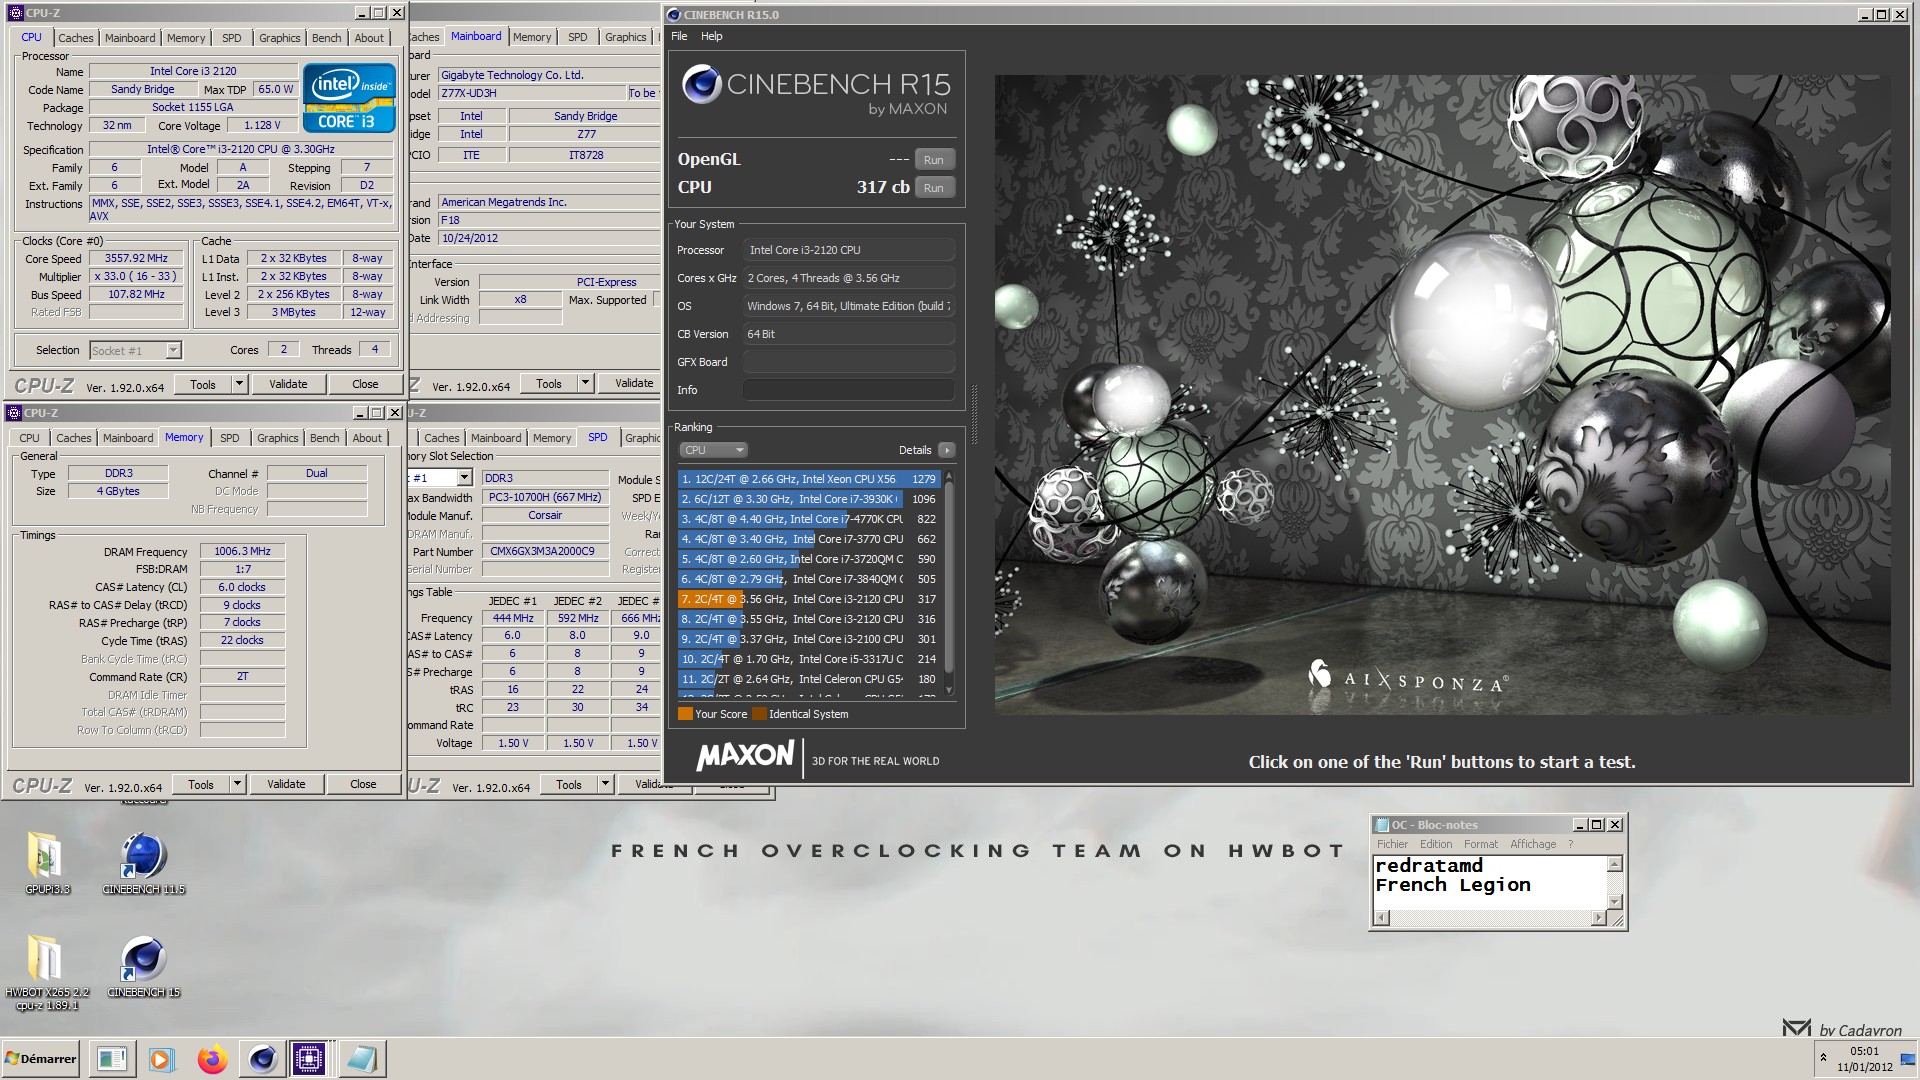Viewport: 1920px width, 1080px height.
Task: Run the OpenGL benchmark
Action: tap(933, 160)
